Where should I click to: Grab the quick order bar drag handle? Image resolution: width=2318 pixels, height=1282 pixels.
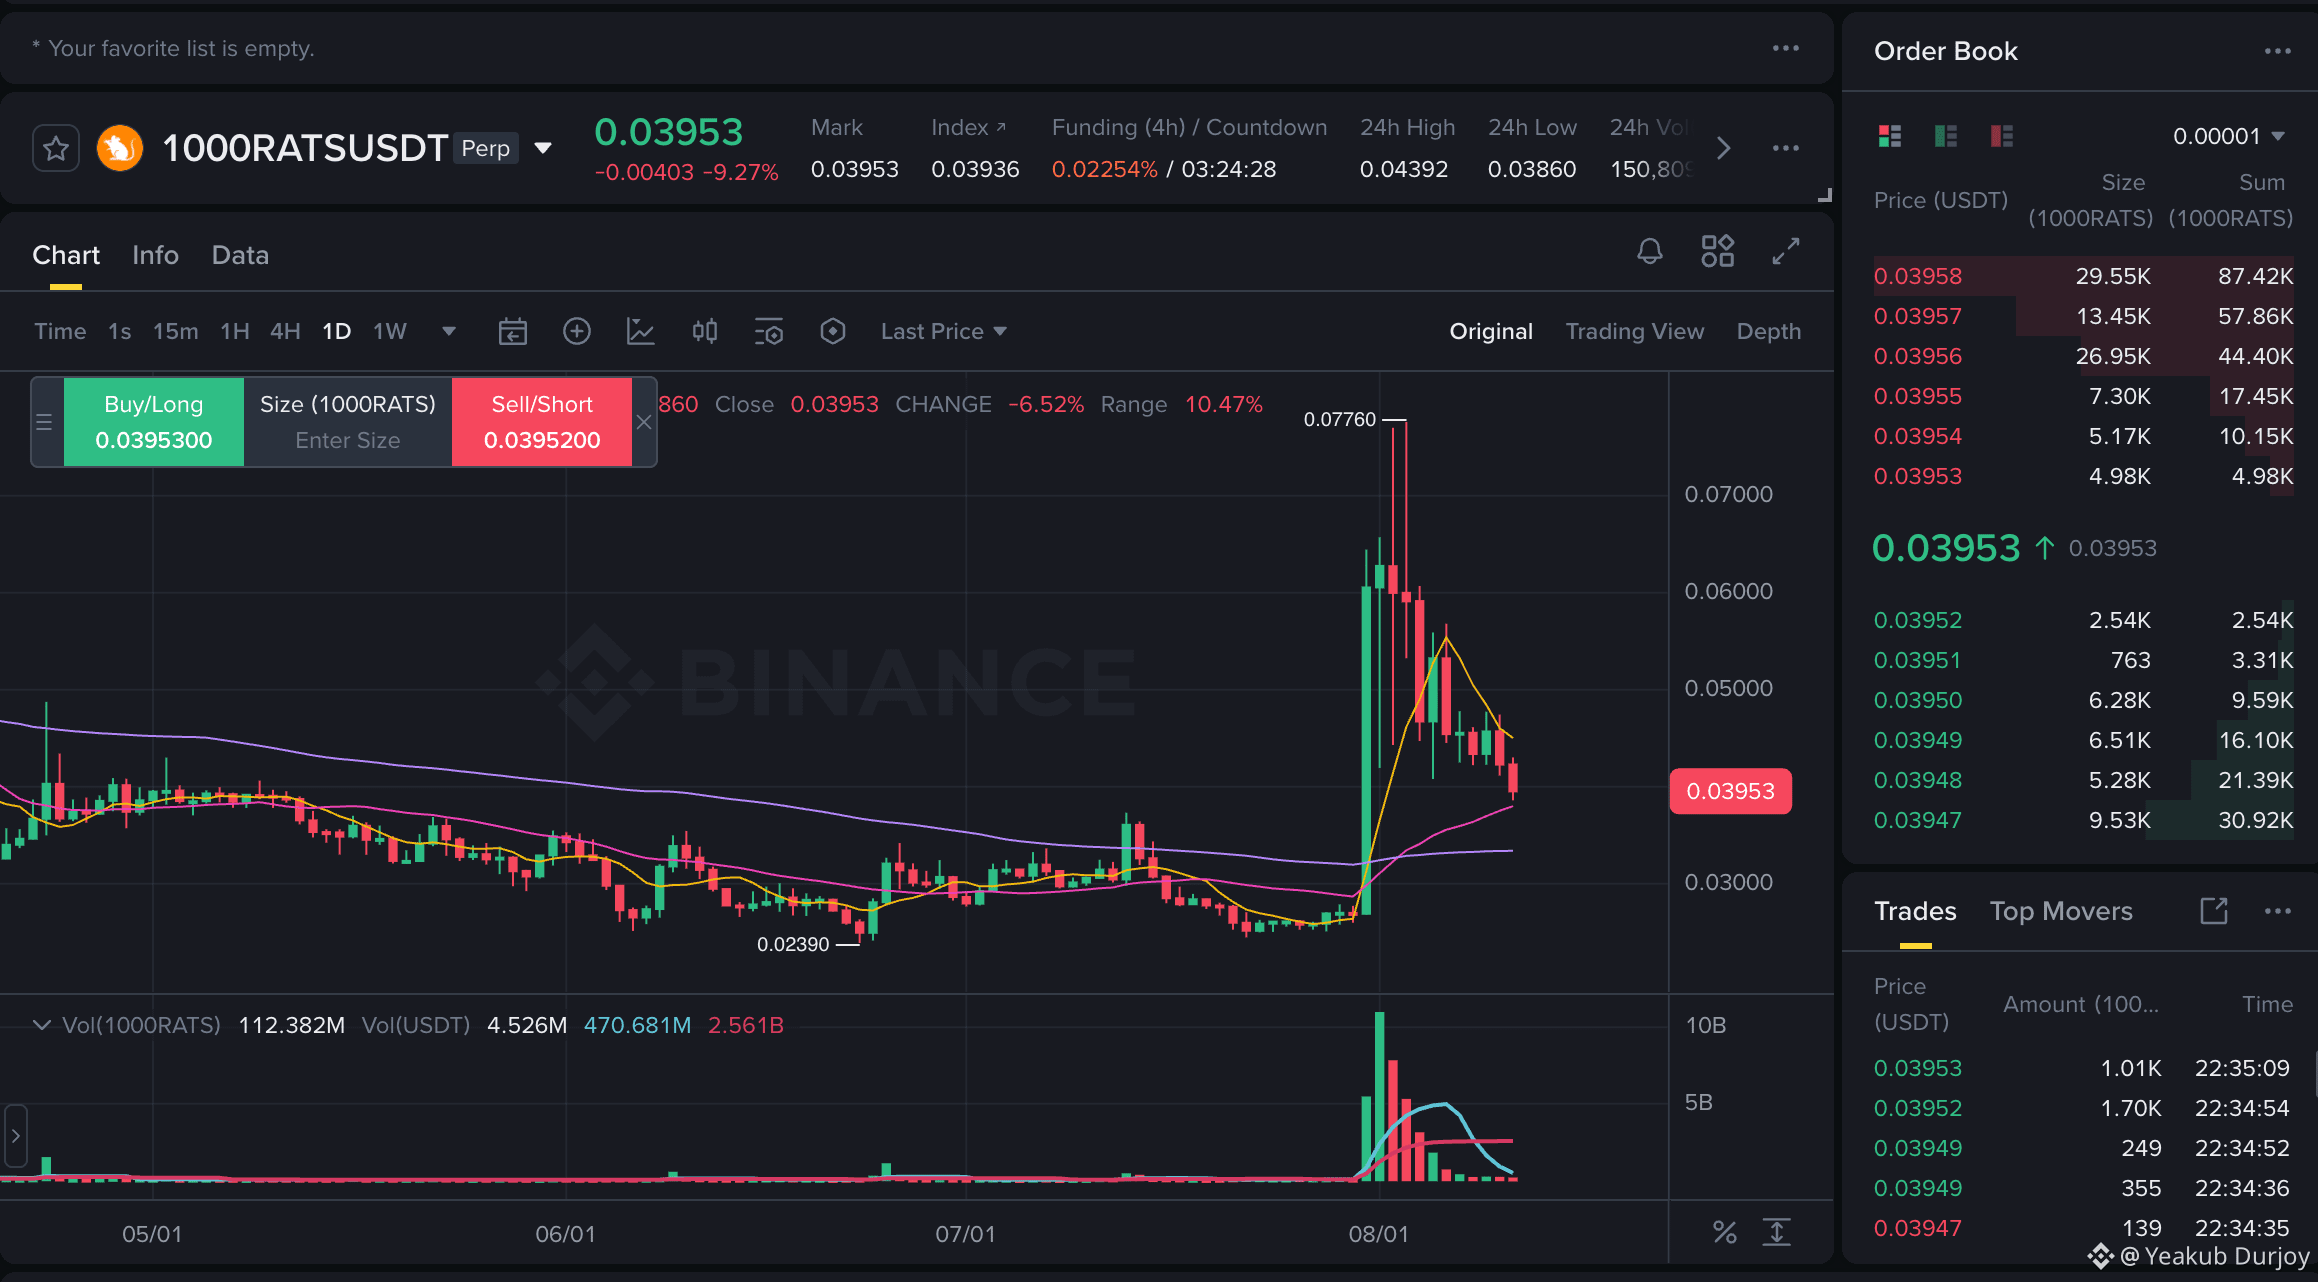tap(44, 422)
